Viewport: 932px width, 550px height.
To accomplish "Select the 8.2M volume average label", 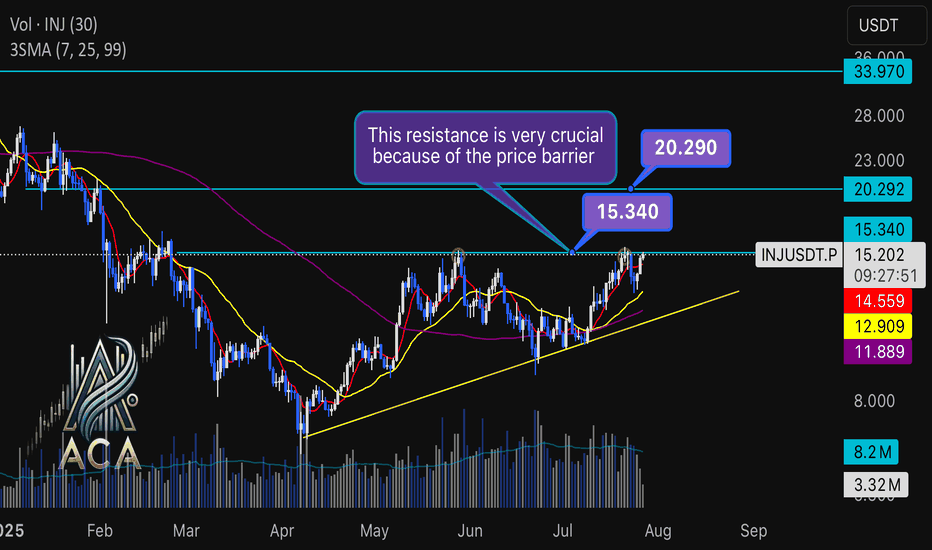I will pyautogui.click(x=871, y=452).
